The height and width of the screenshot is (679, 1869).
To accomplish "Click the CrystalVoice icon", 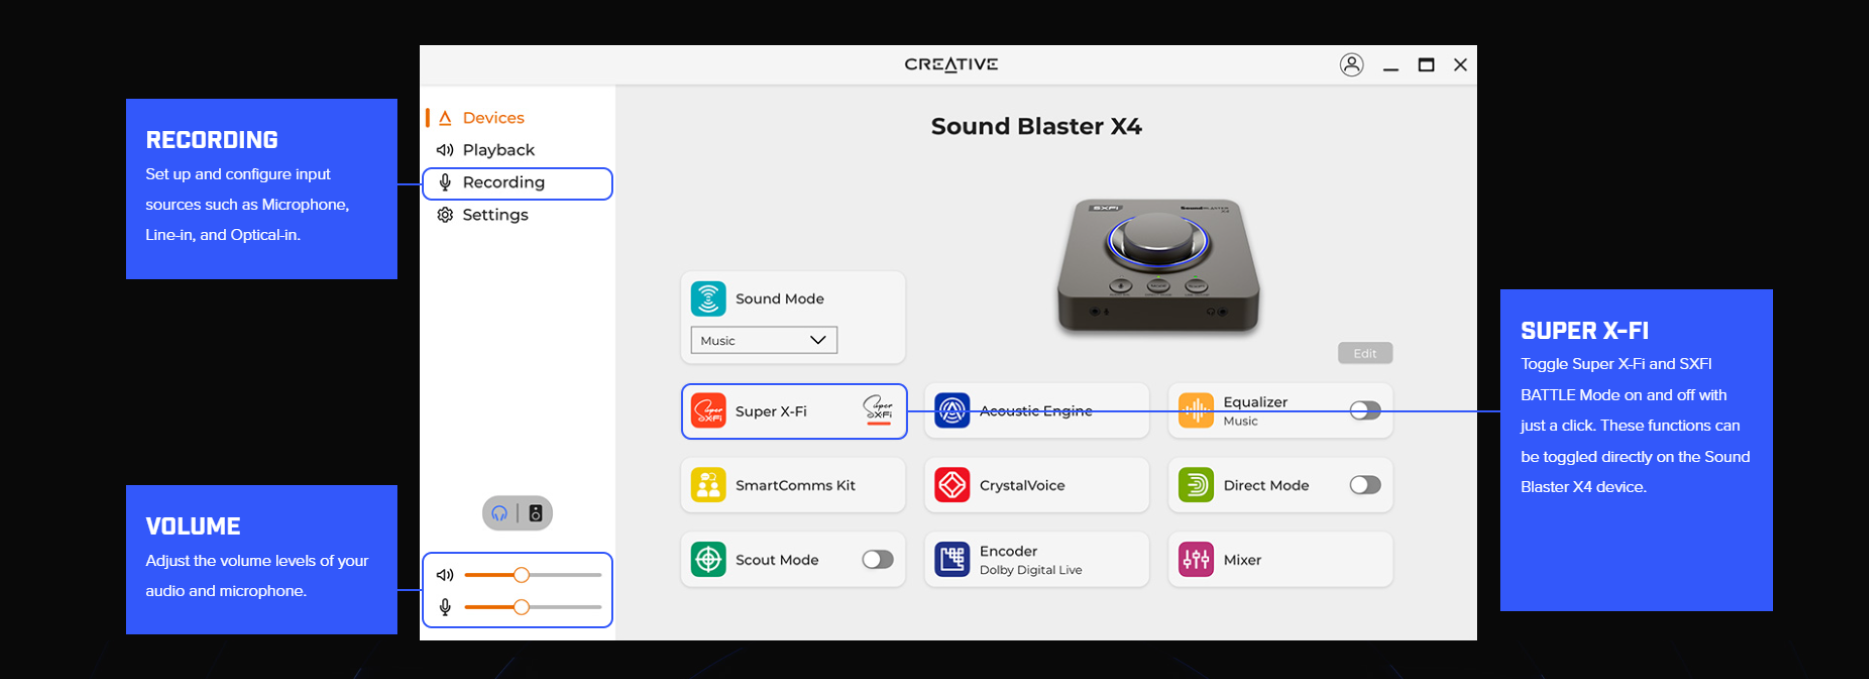I will (x=951, y=485).
